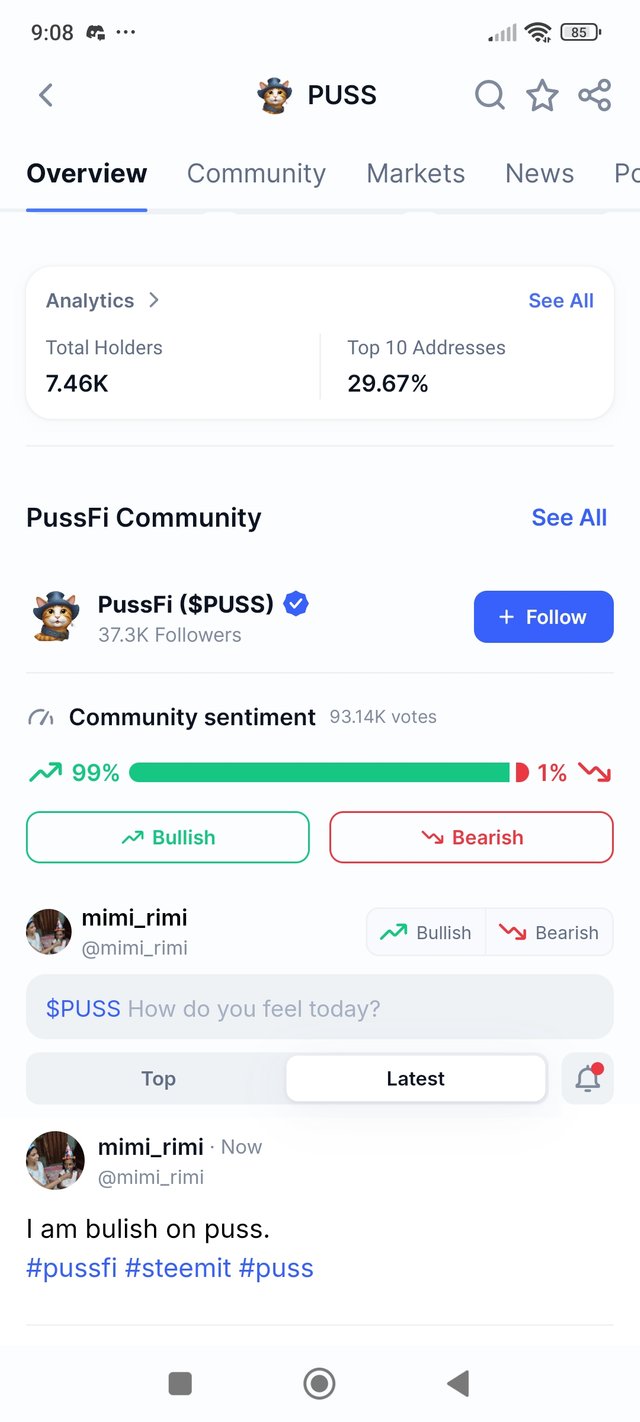
Task: Click the community sentiment gauge icon
Action: [x=41, y=717]
